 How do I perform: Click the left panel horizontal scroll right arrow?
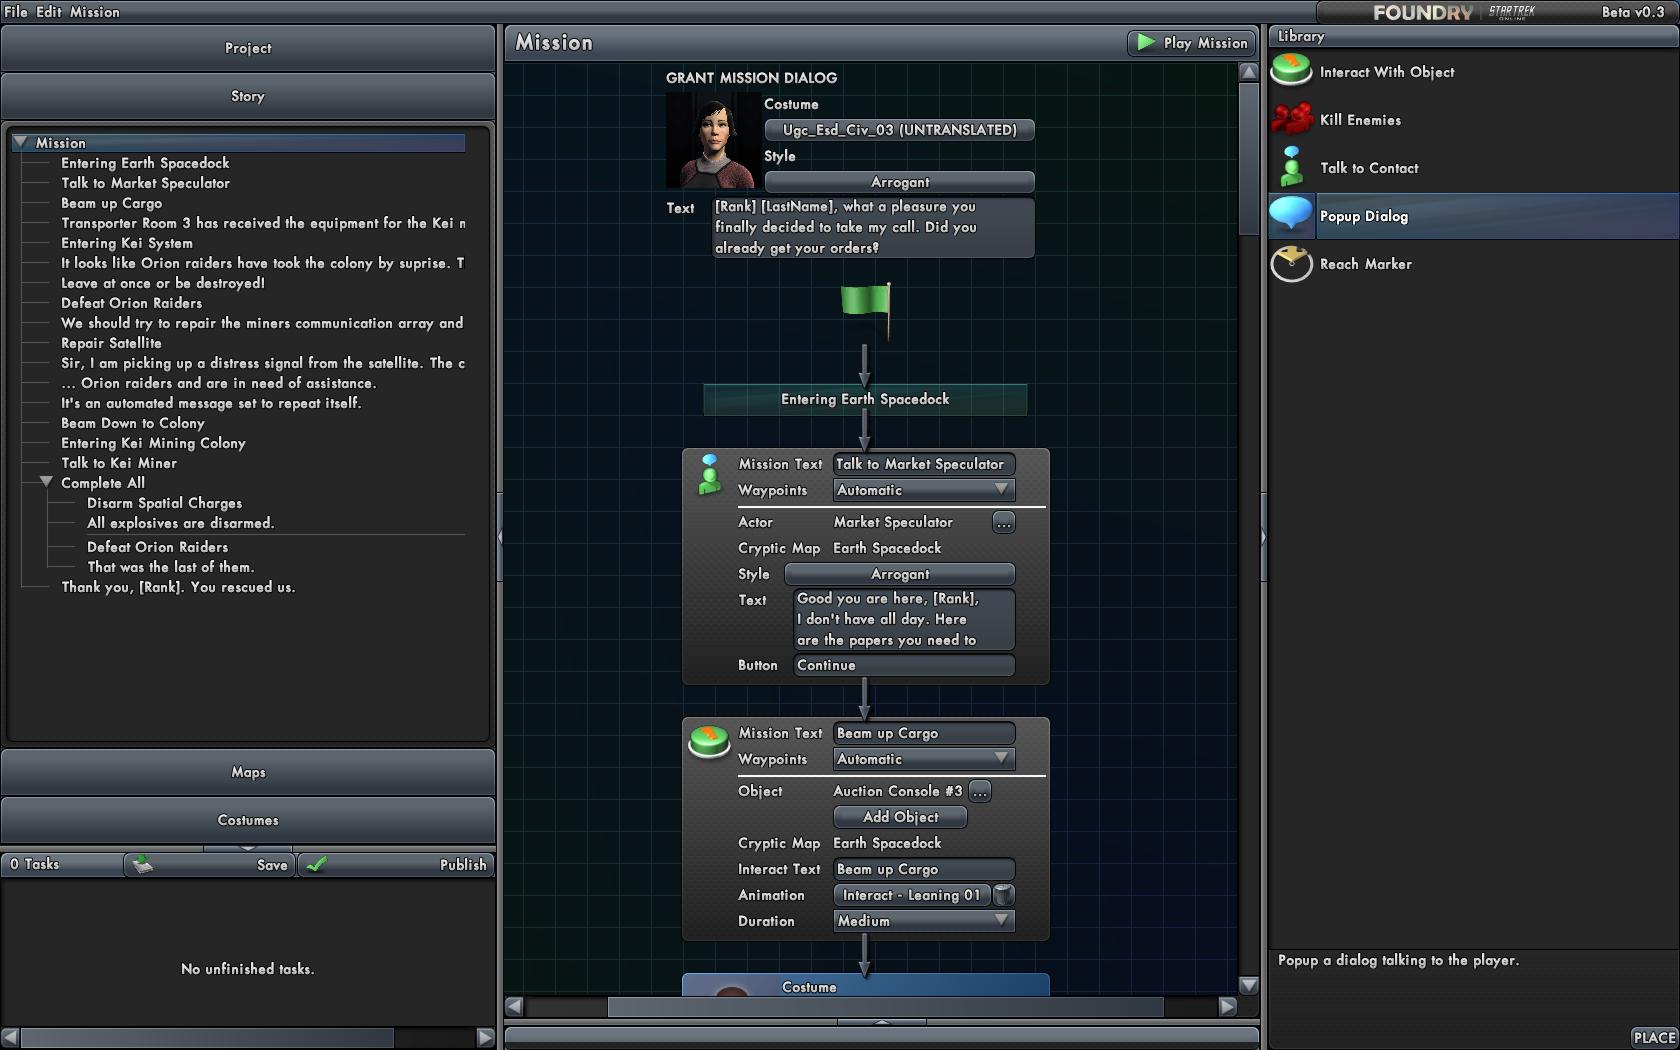click(x=485, y=1038)
